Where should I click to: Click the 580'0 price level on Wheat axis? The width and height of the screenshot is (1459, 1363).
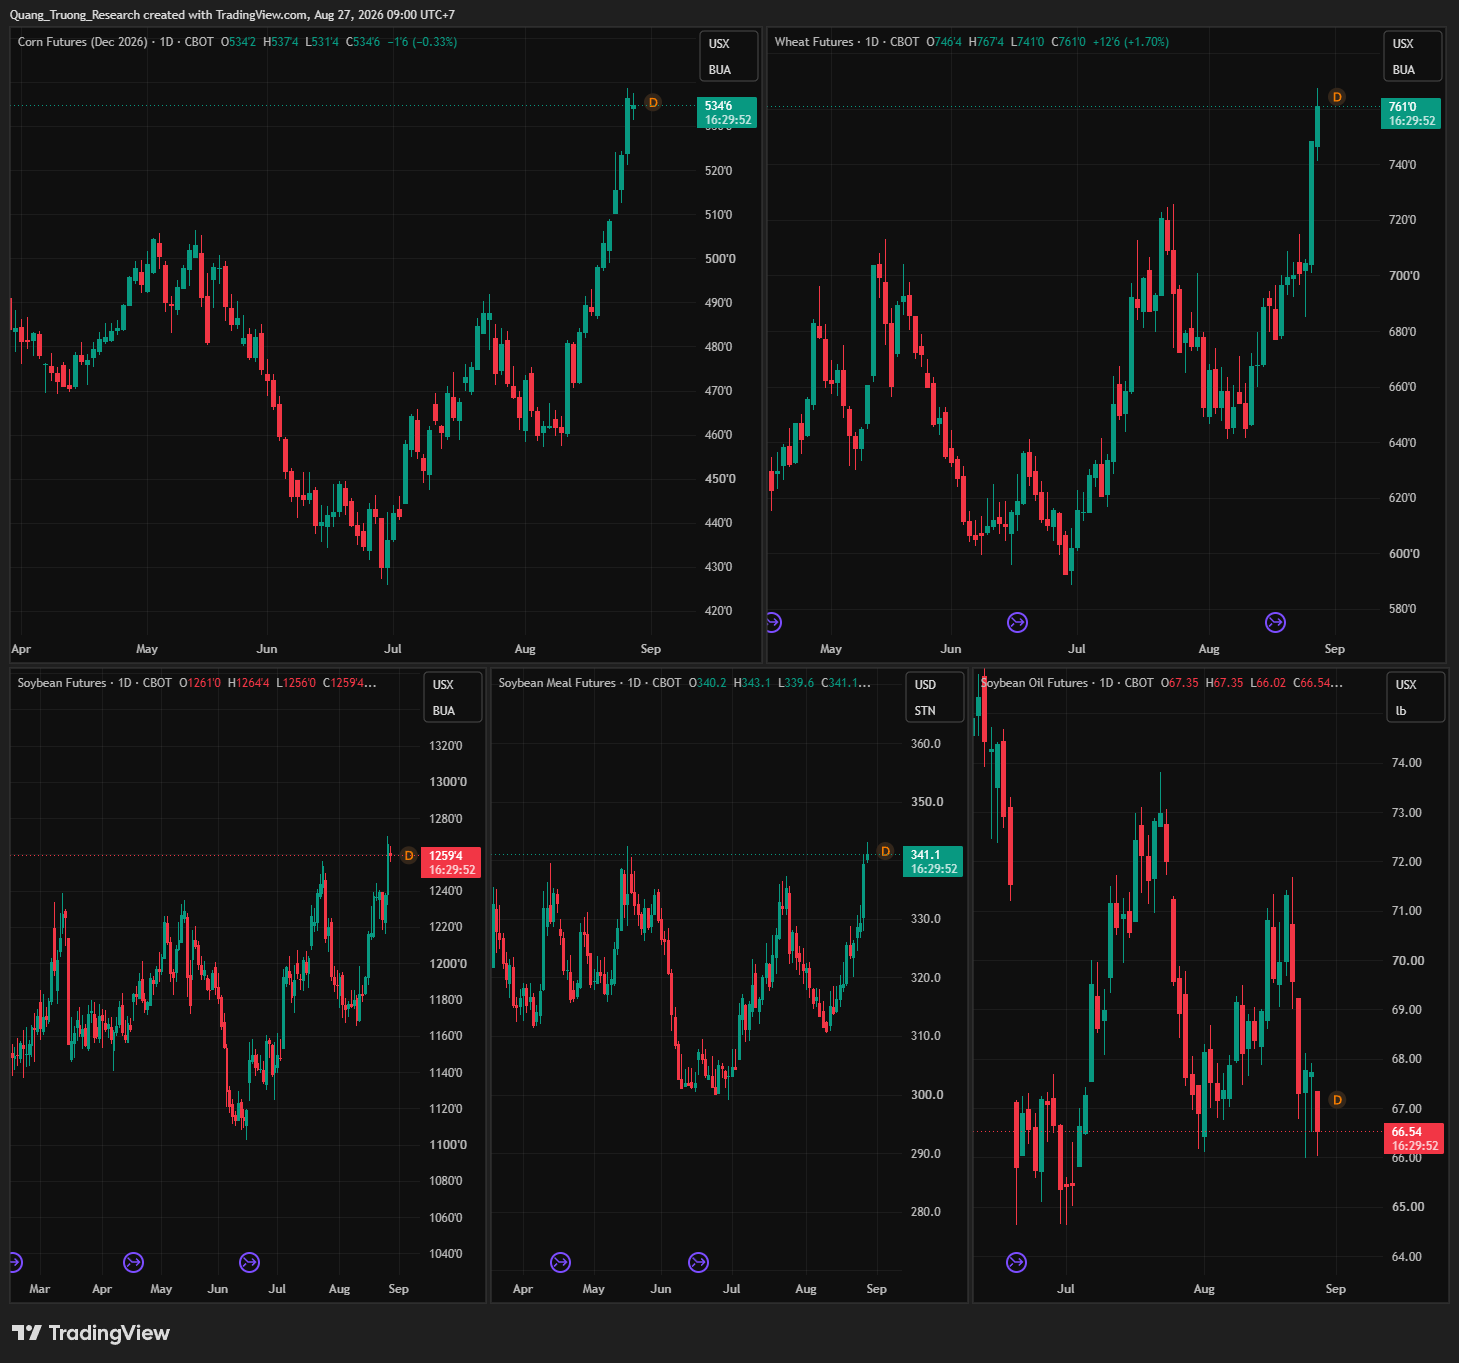point(1403,609)
